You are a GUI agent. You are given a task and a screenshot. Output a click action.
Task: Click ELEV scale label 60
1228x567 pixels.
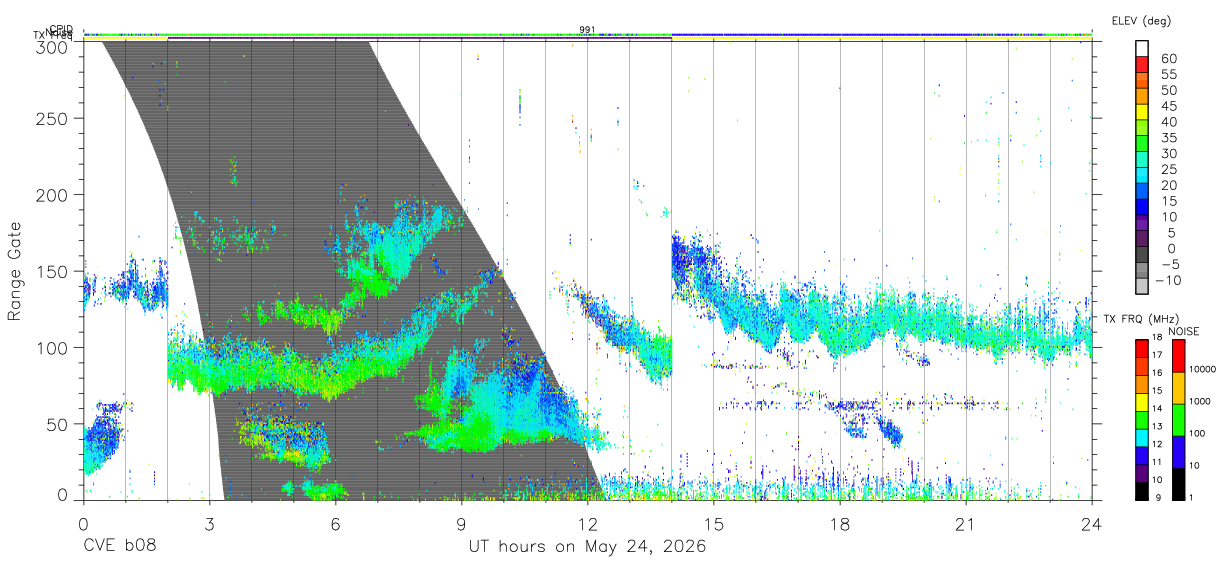[x=1169, y=58]
